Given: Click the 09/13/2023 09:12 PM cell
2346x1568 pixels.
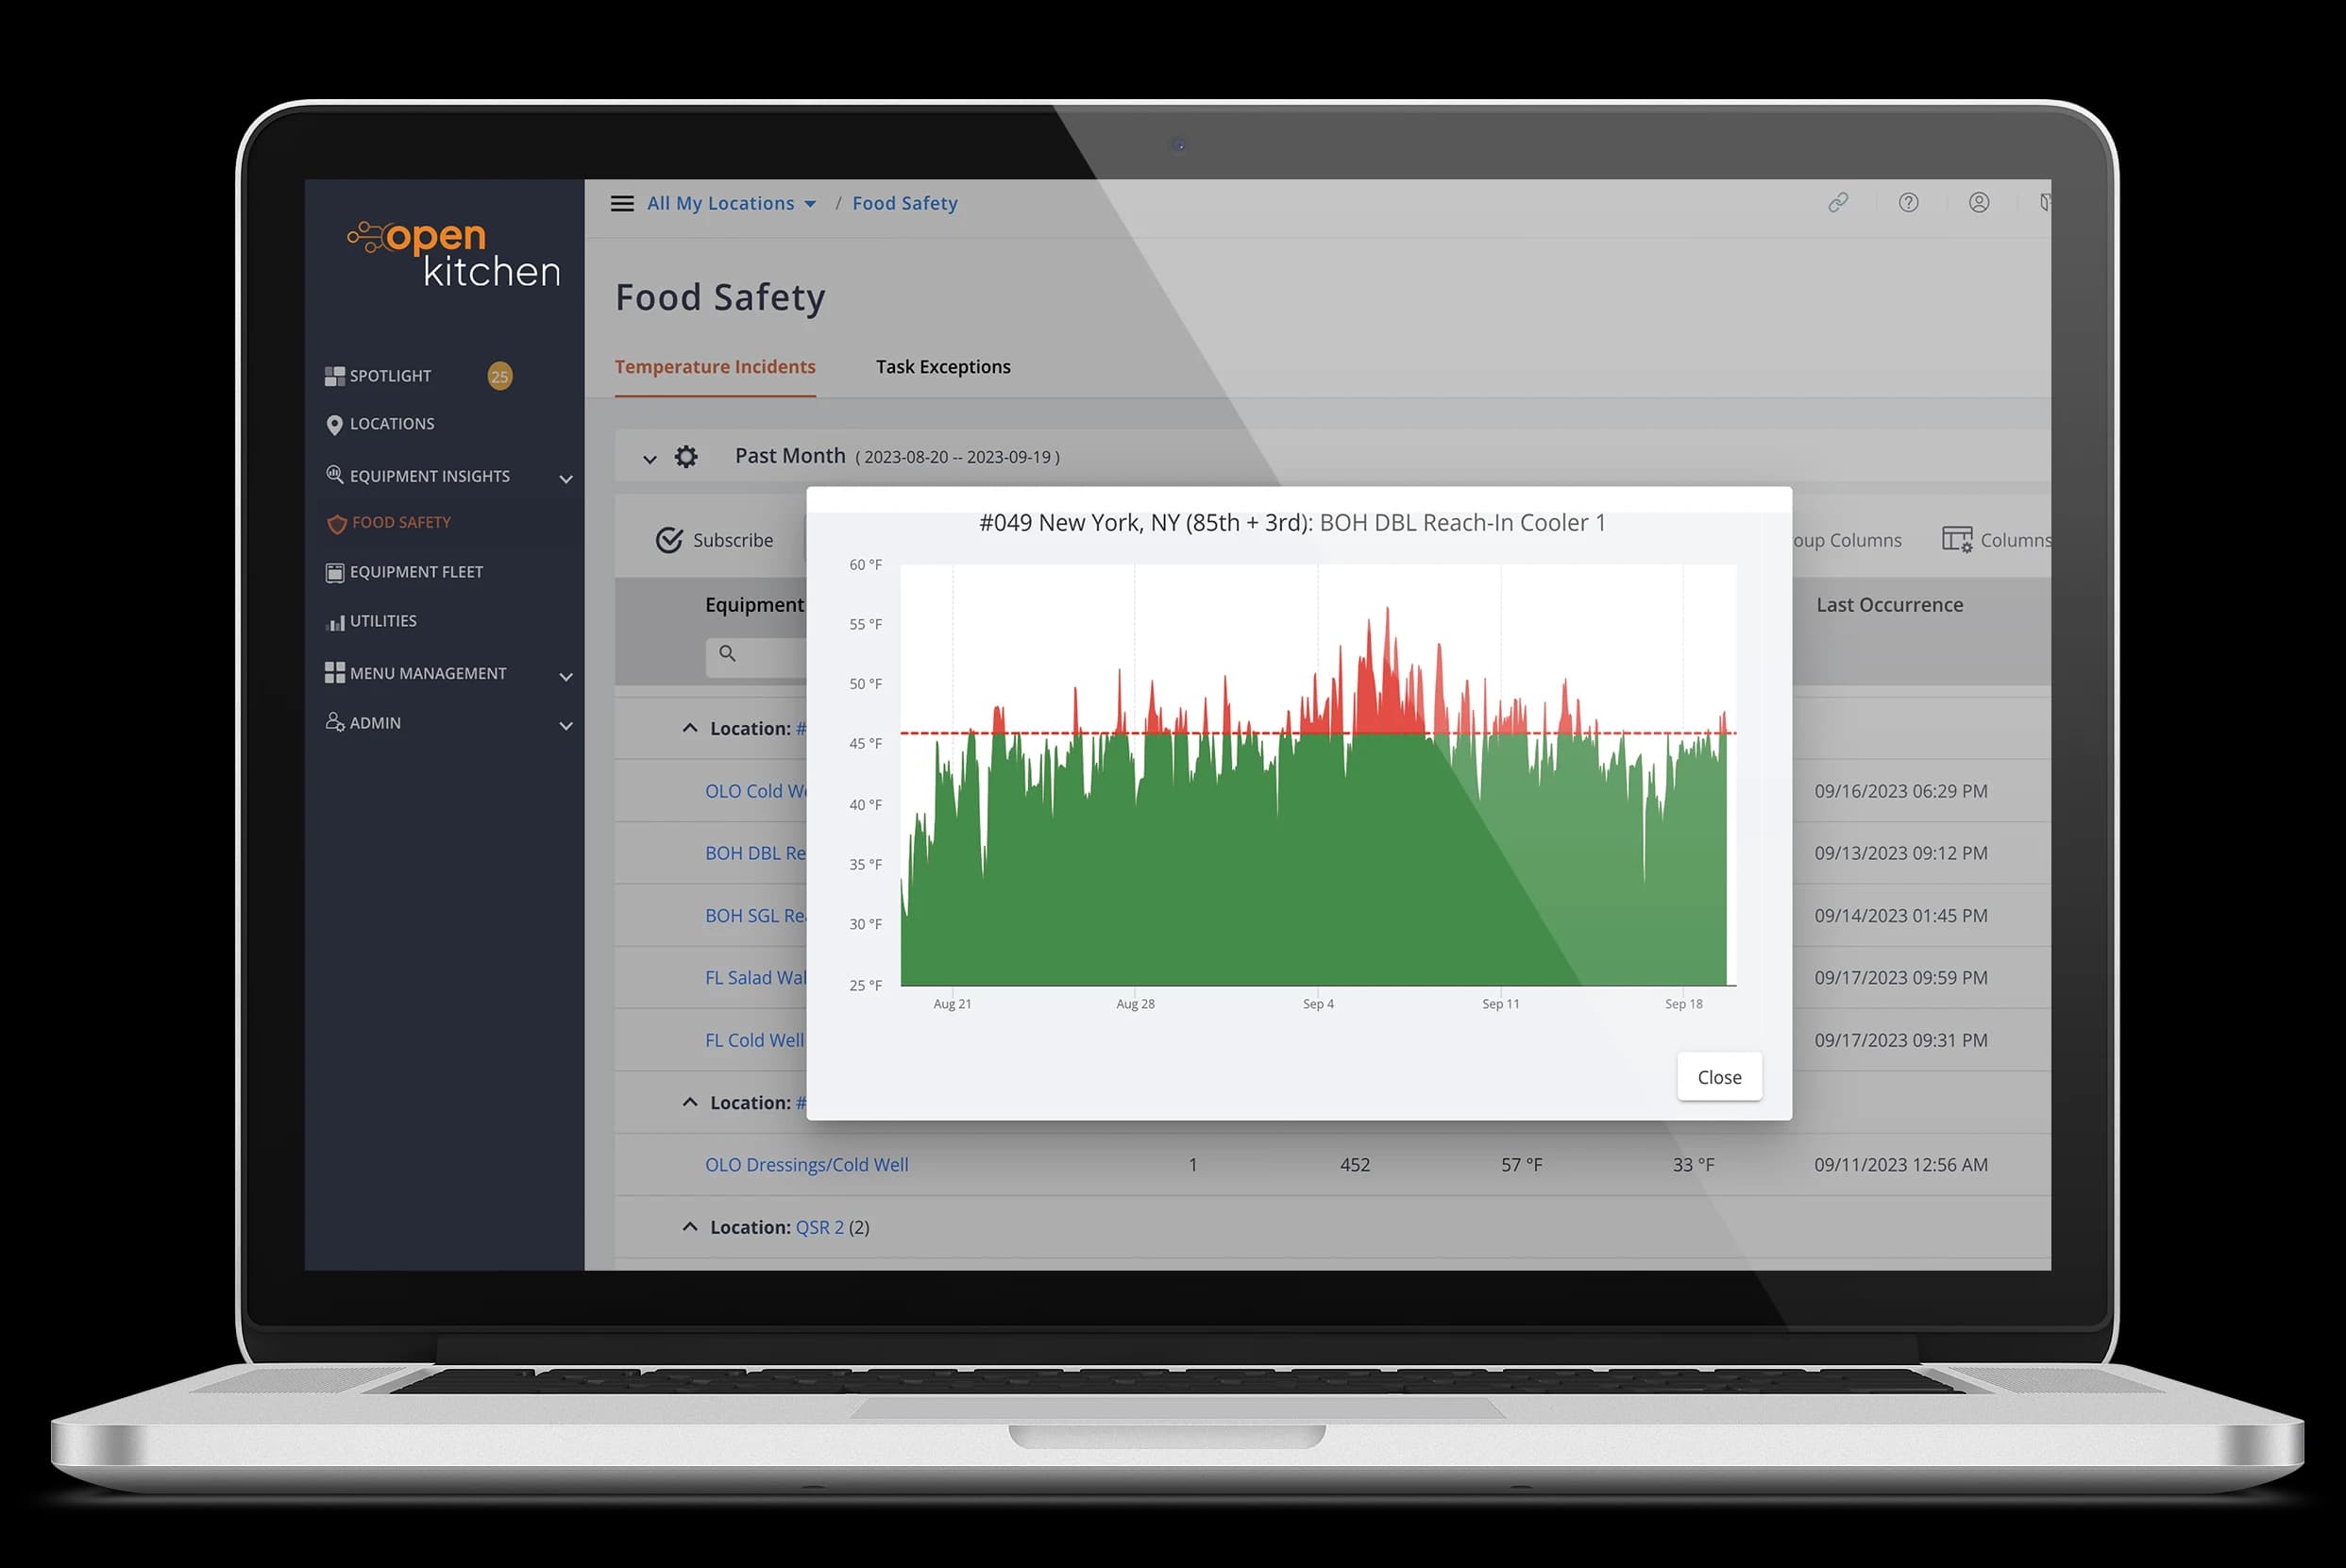Looking at the screenshot, I should pos(1901,853).
